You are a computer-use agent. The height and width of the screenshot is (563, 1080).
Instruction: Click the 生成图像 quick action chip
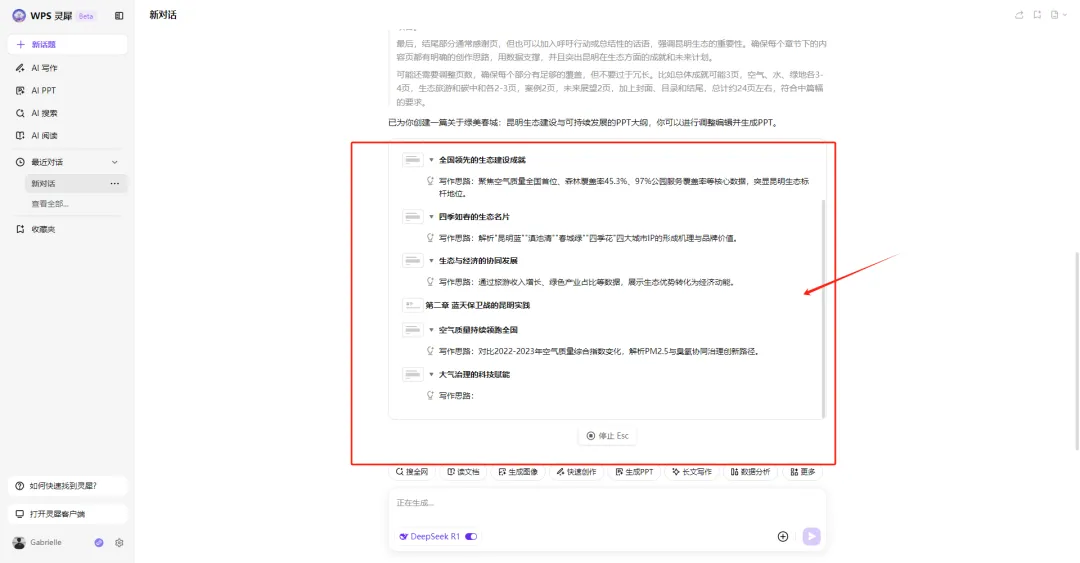coord(518,472)
